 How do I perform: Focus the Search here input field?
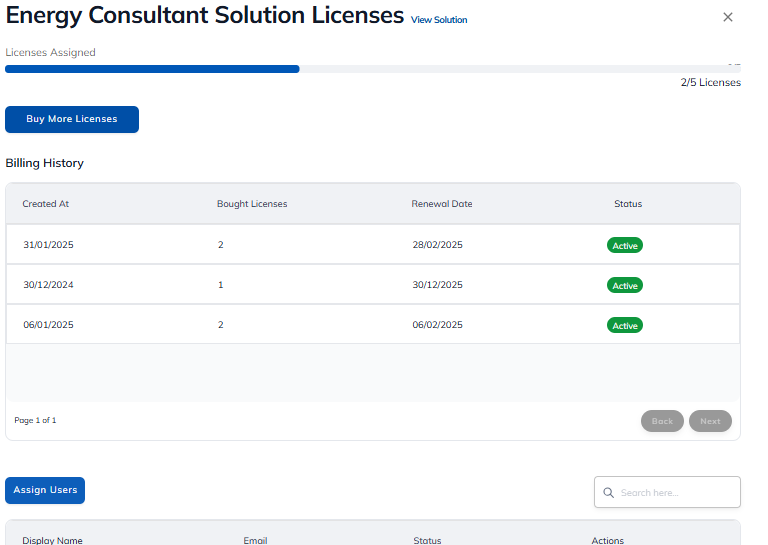point(675,493)
